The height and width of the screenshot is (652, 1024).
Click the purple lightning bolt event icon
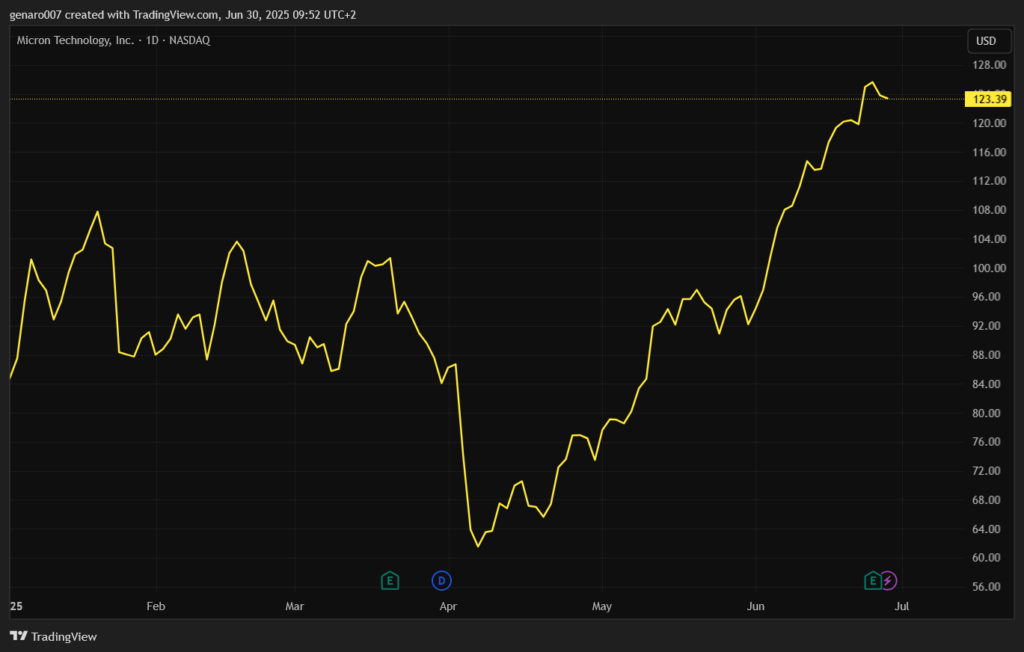(888, 580)
